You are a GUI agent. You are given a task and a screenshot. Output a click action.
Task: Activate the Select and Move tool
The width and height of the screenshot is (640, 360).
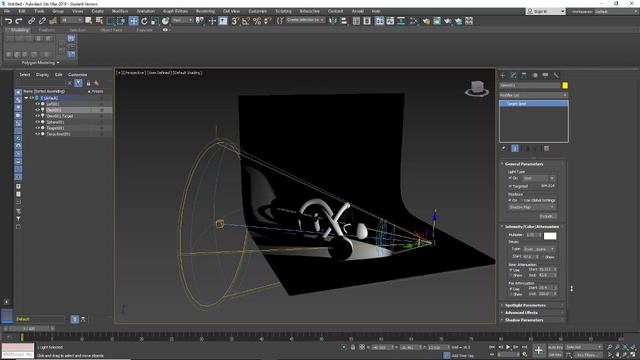point(133,21)
